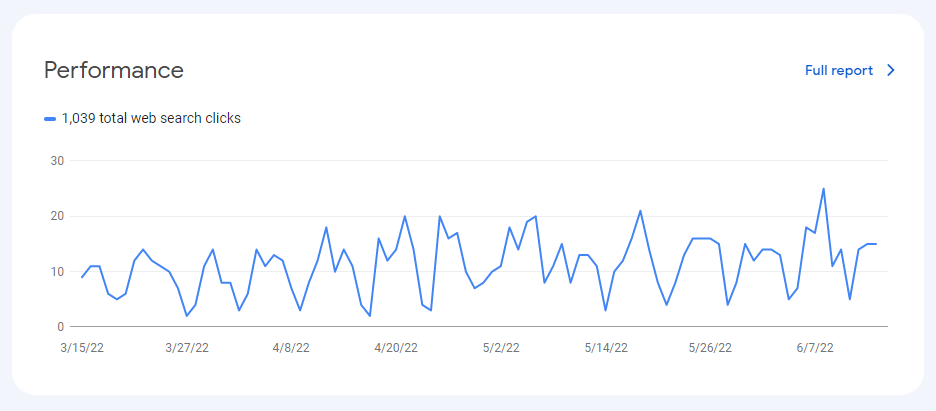Click the 3/27/22 x-axis date label
936x411 pixels.
point(187,348)
